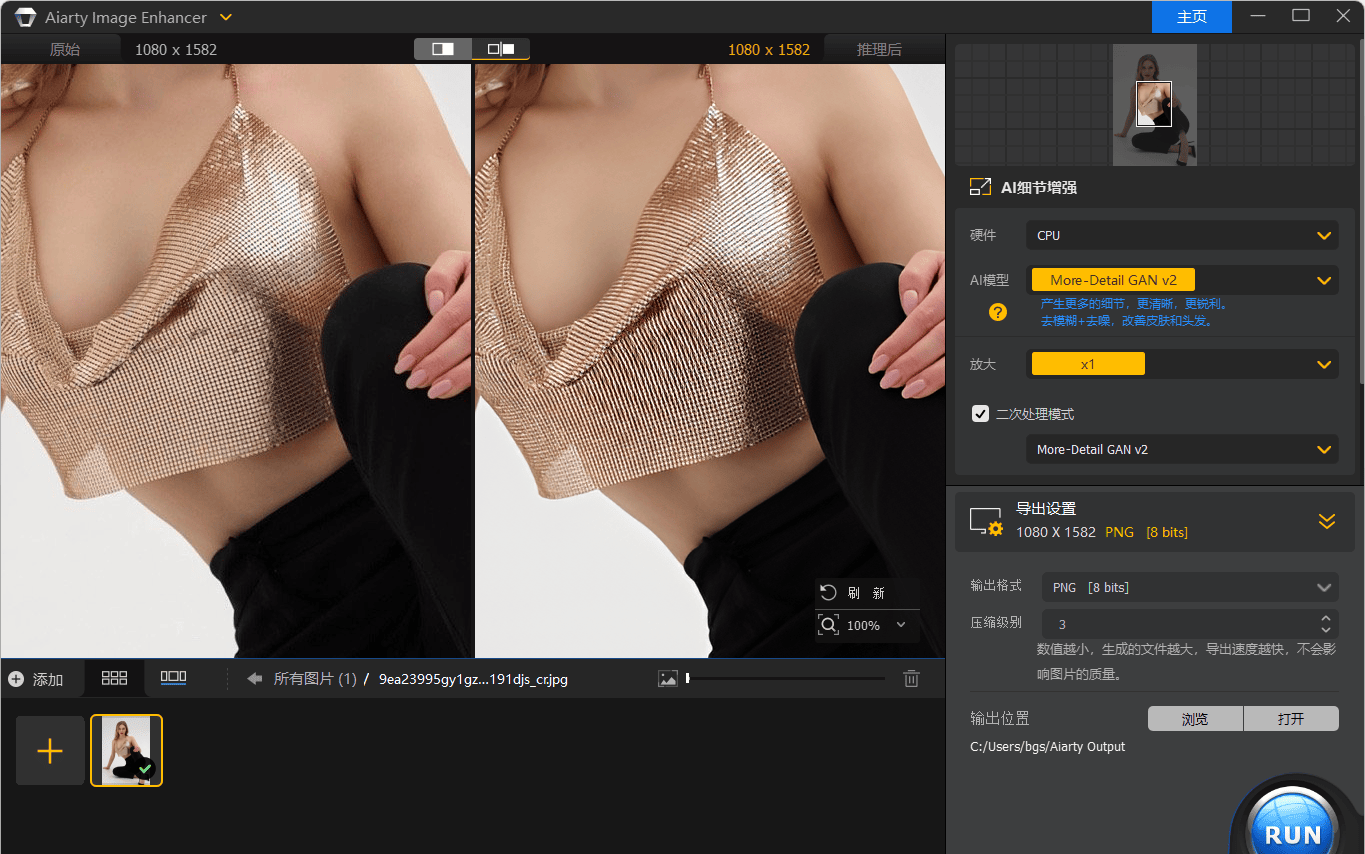Image resolution: width=1365 pixels, height=854 pixels.
Task: Click the split-view compare mode icon
Action: click(443, 49)
